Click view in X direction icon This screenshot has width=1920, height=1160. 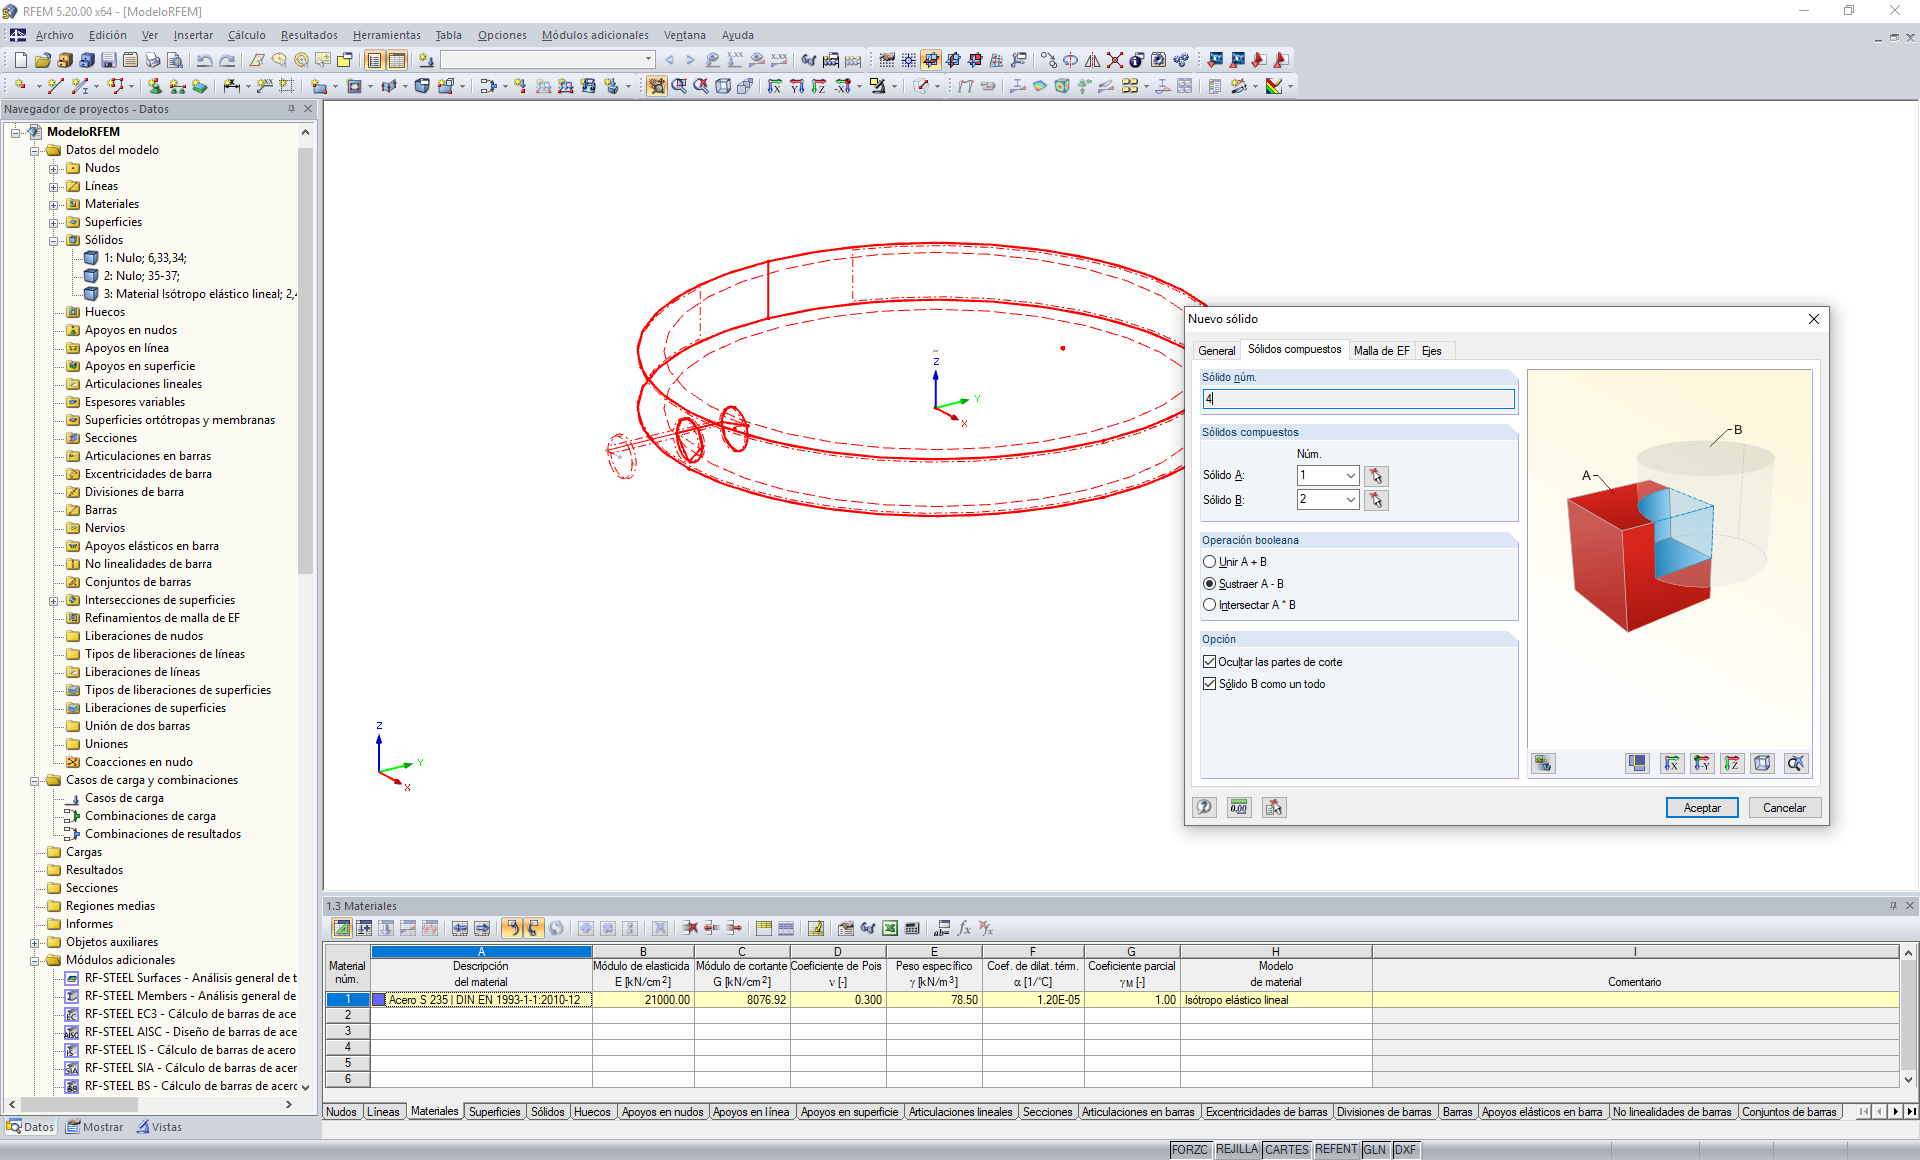[x=1671, y=764]
